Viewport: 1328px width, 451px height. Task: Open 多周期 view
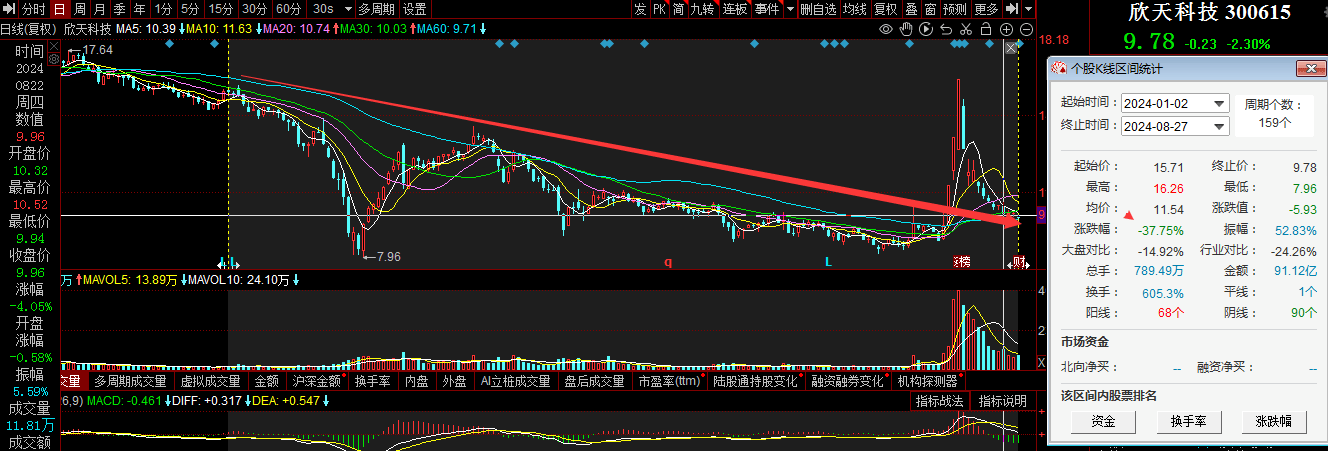377,9
